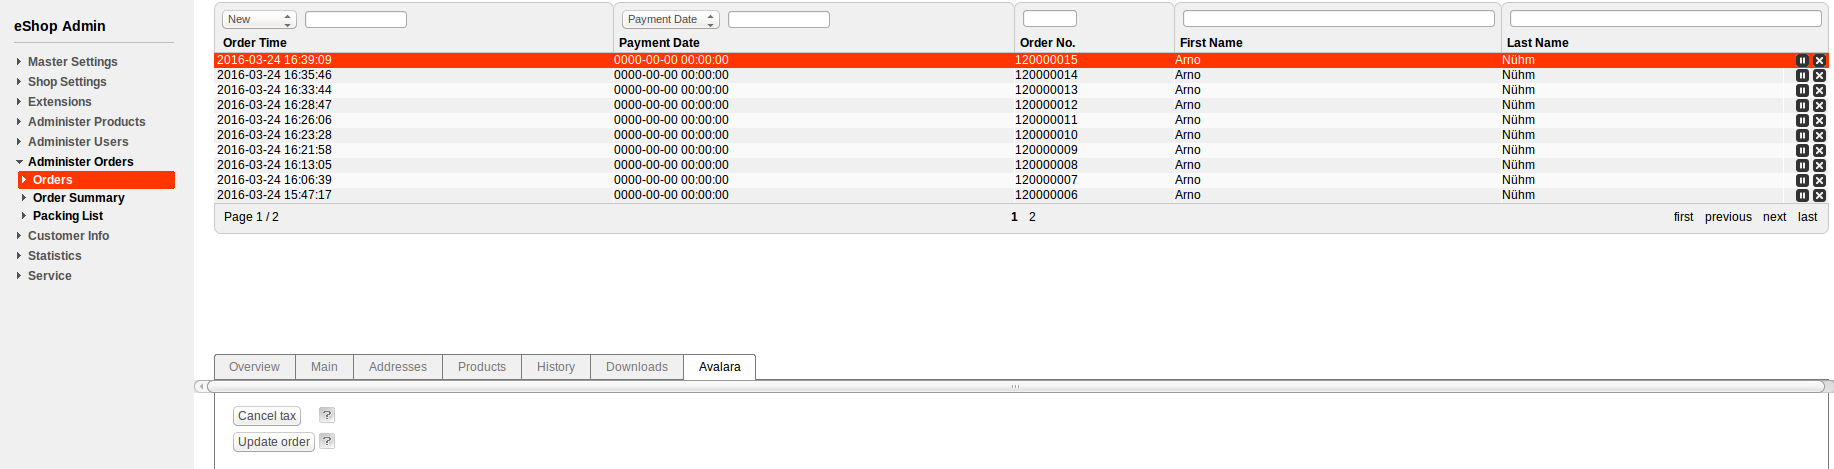Image resolution: width=1834 pixels, height=469 pixels.
Task: Click pause icon for order 120000007
Action: 1802,180
